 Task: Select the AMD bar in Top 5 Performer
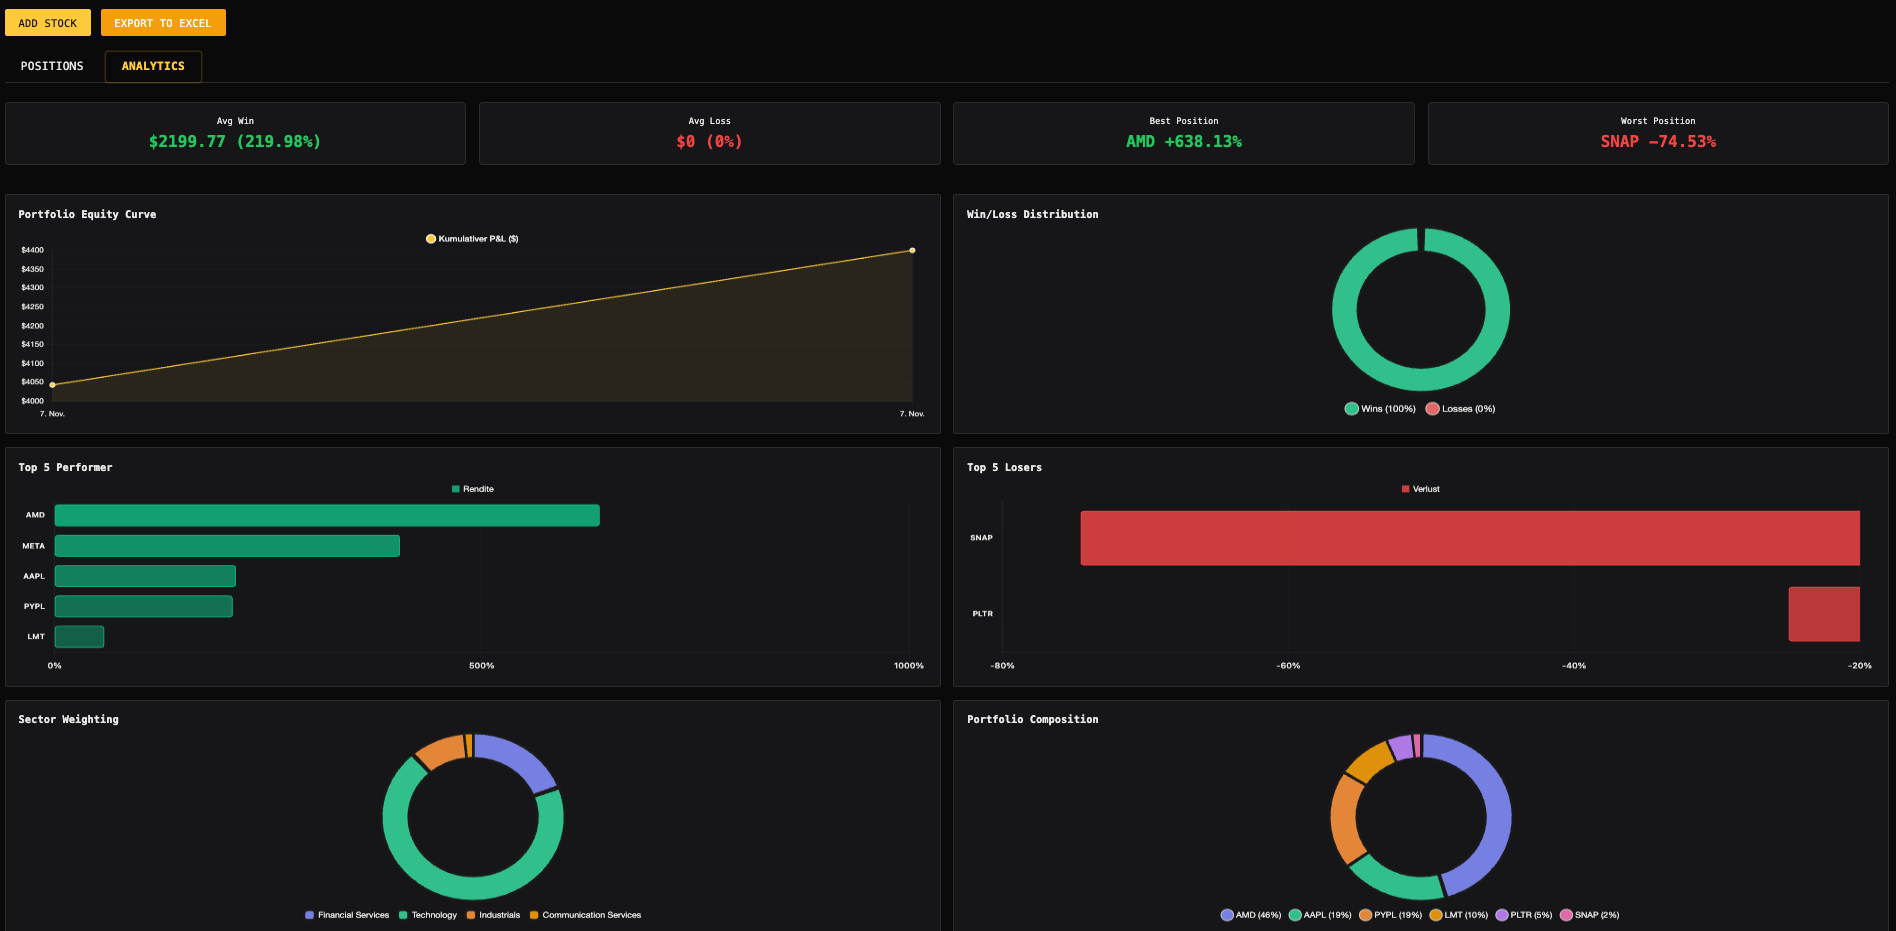click(x=328, y=515)
